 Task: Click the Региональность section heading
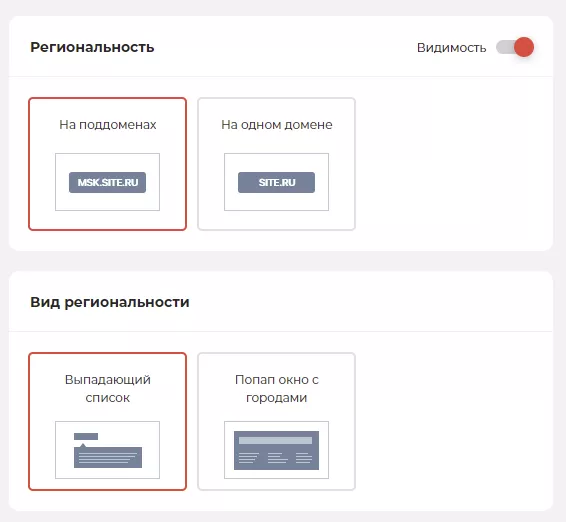tap(92, 47)
